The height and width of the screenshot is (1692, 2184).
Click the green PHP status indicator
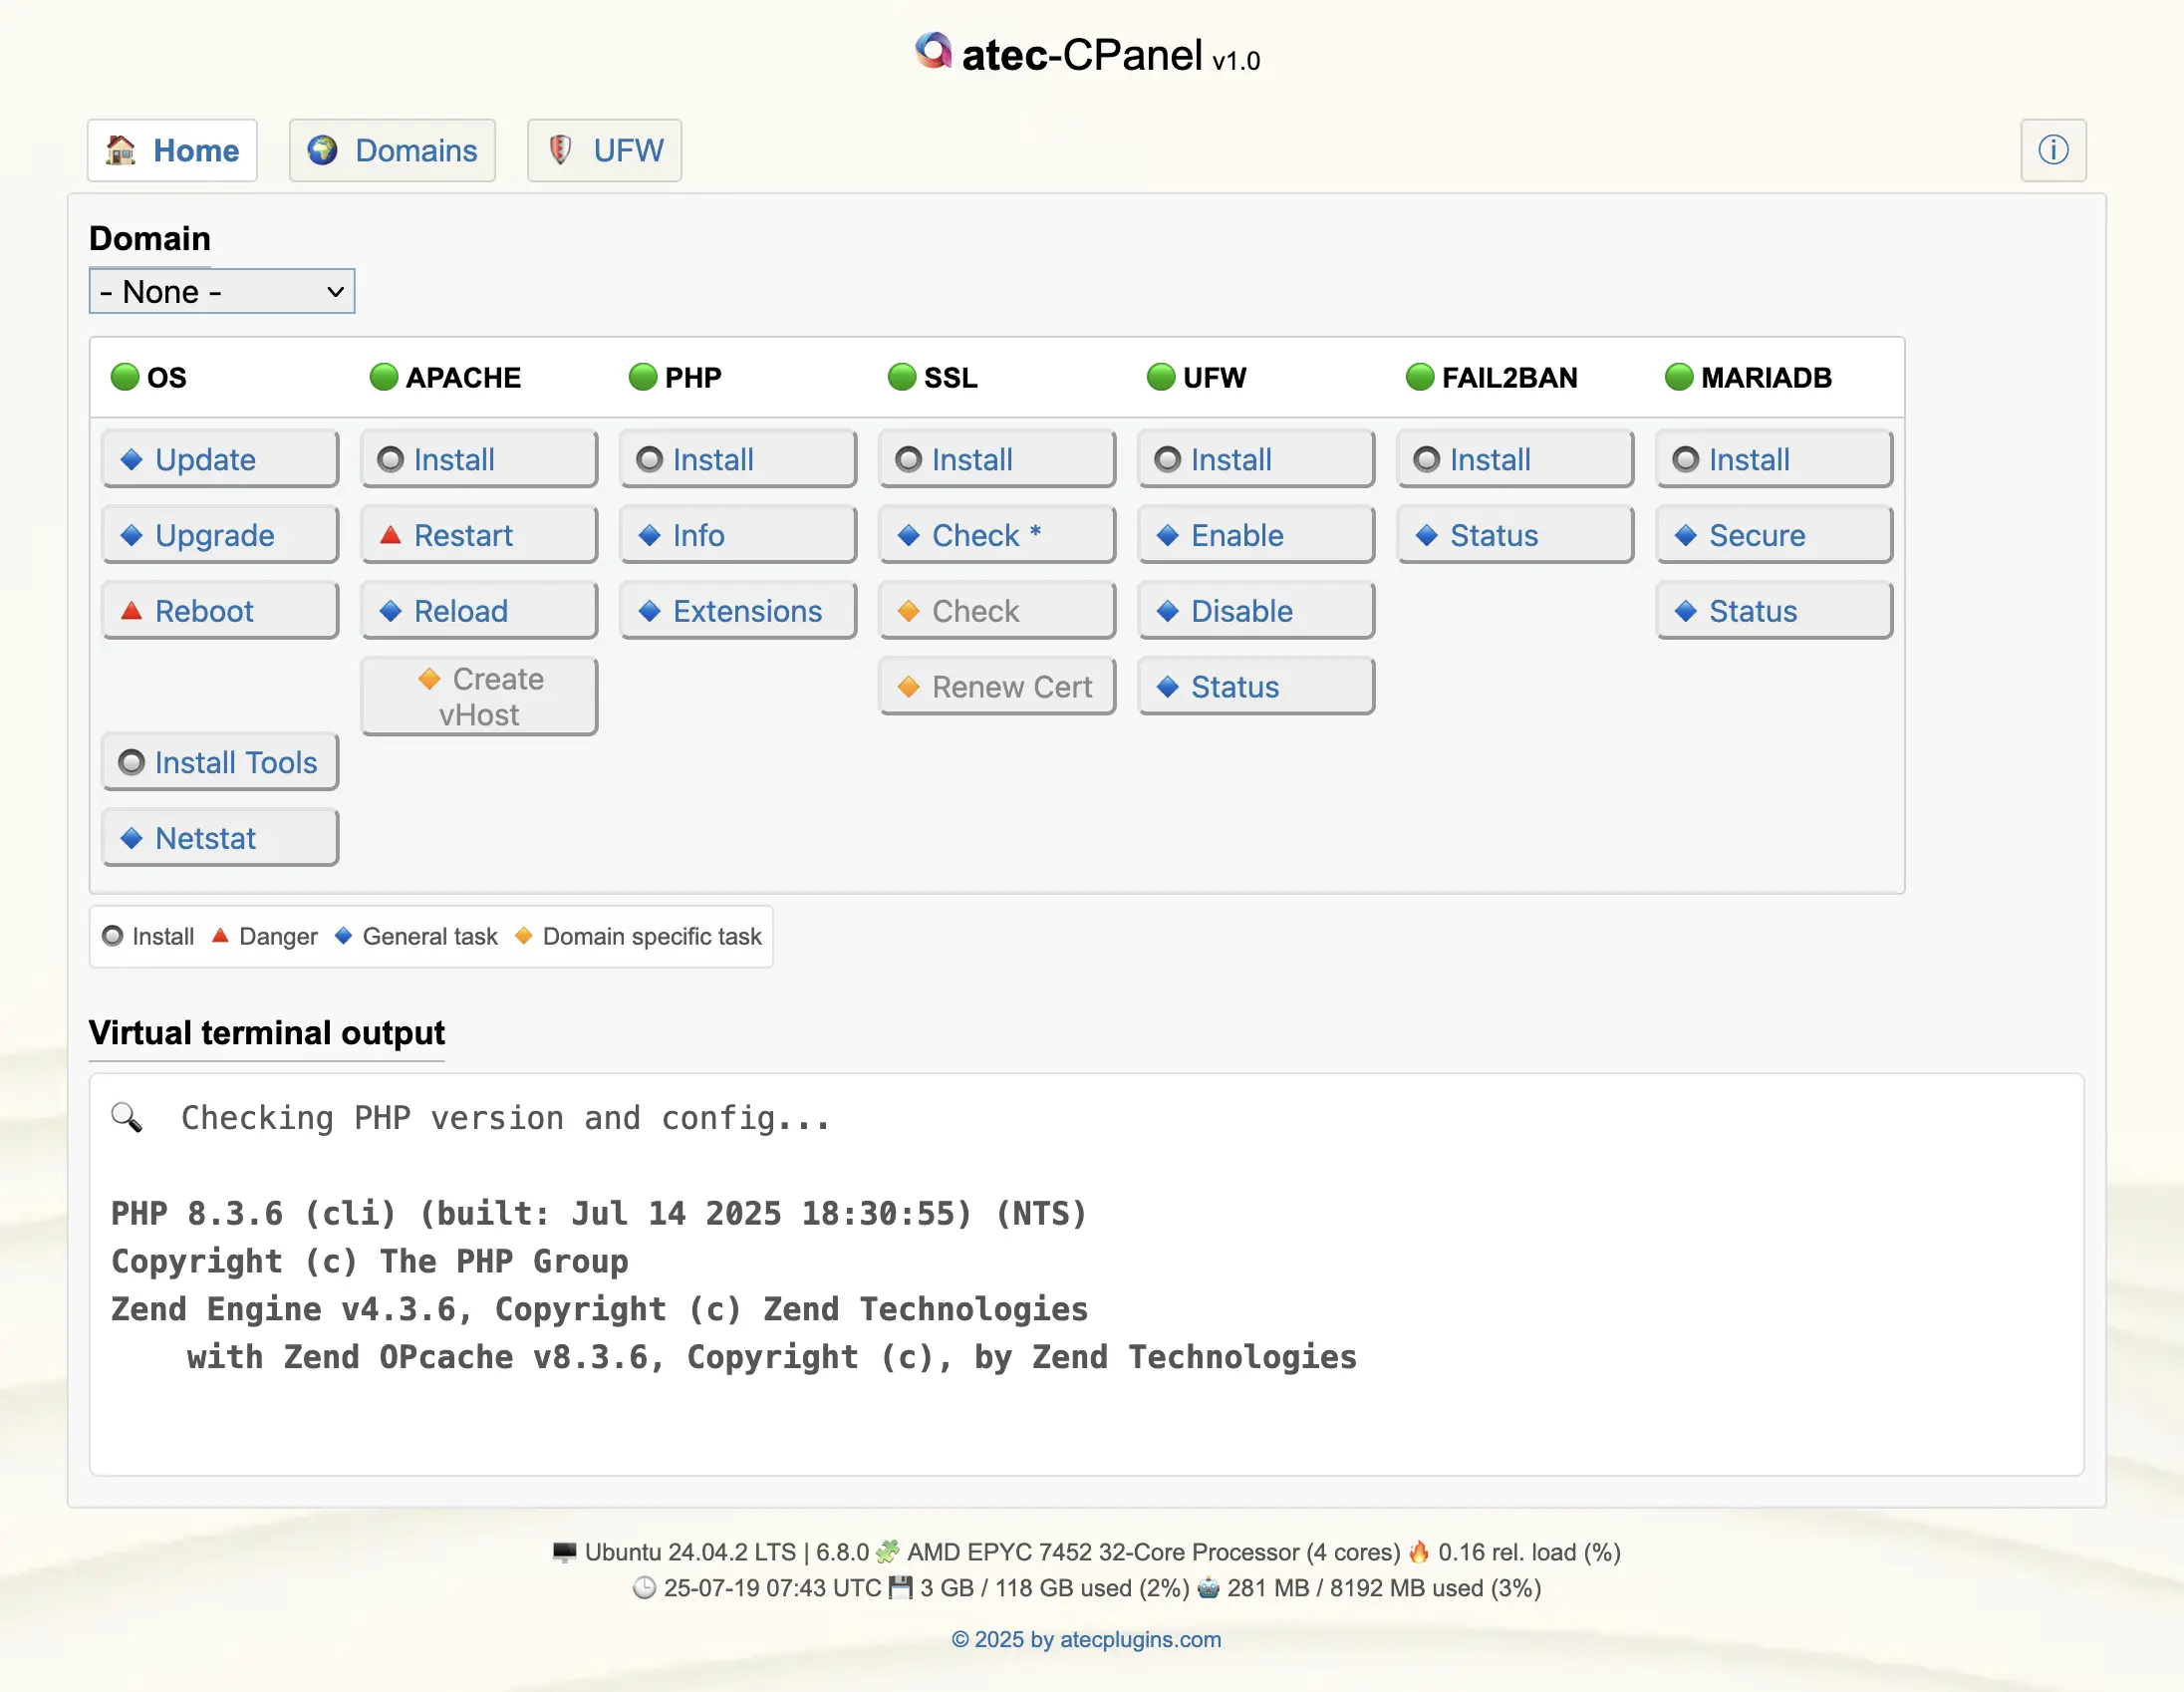[x=643, y=377]
